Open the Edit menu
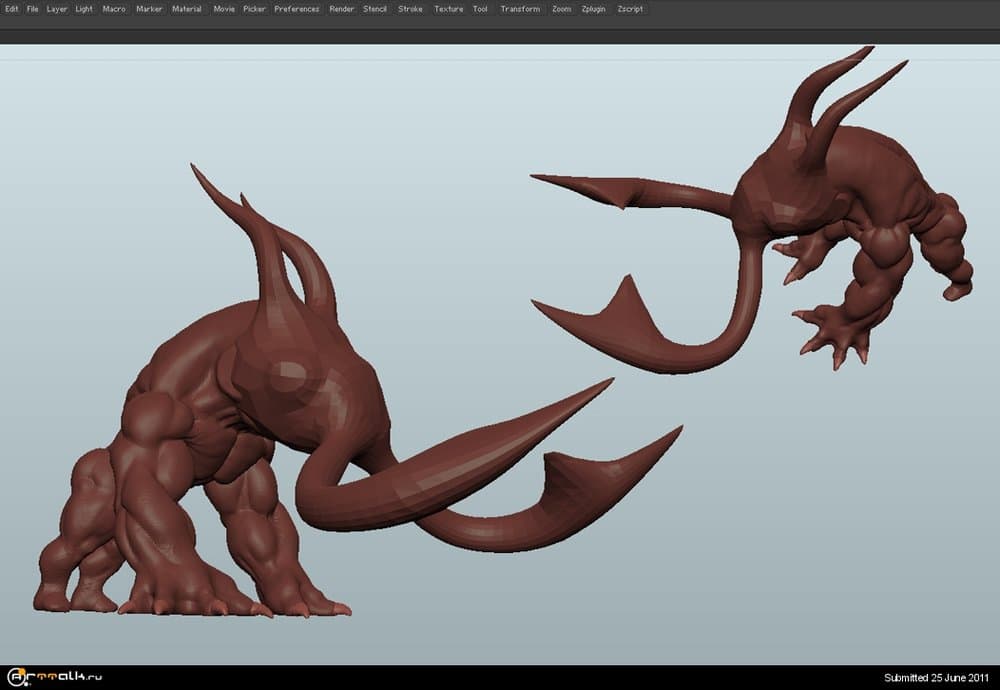The image size is (1000, 690). point(12,9)
